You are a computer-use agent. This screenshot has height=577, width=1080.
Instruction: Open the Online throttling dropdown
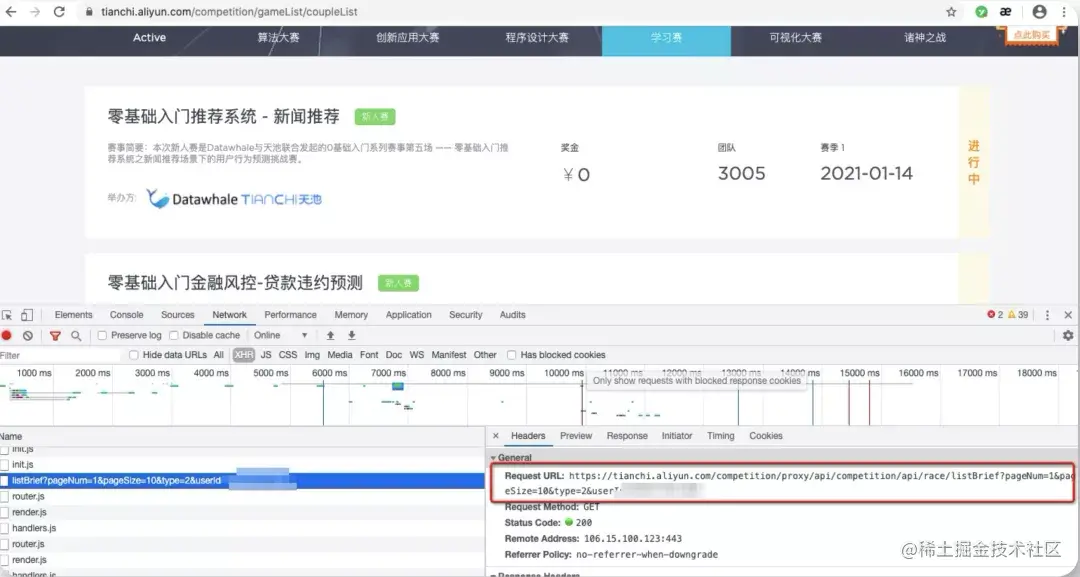click(x=280, y=335)
